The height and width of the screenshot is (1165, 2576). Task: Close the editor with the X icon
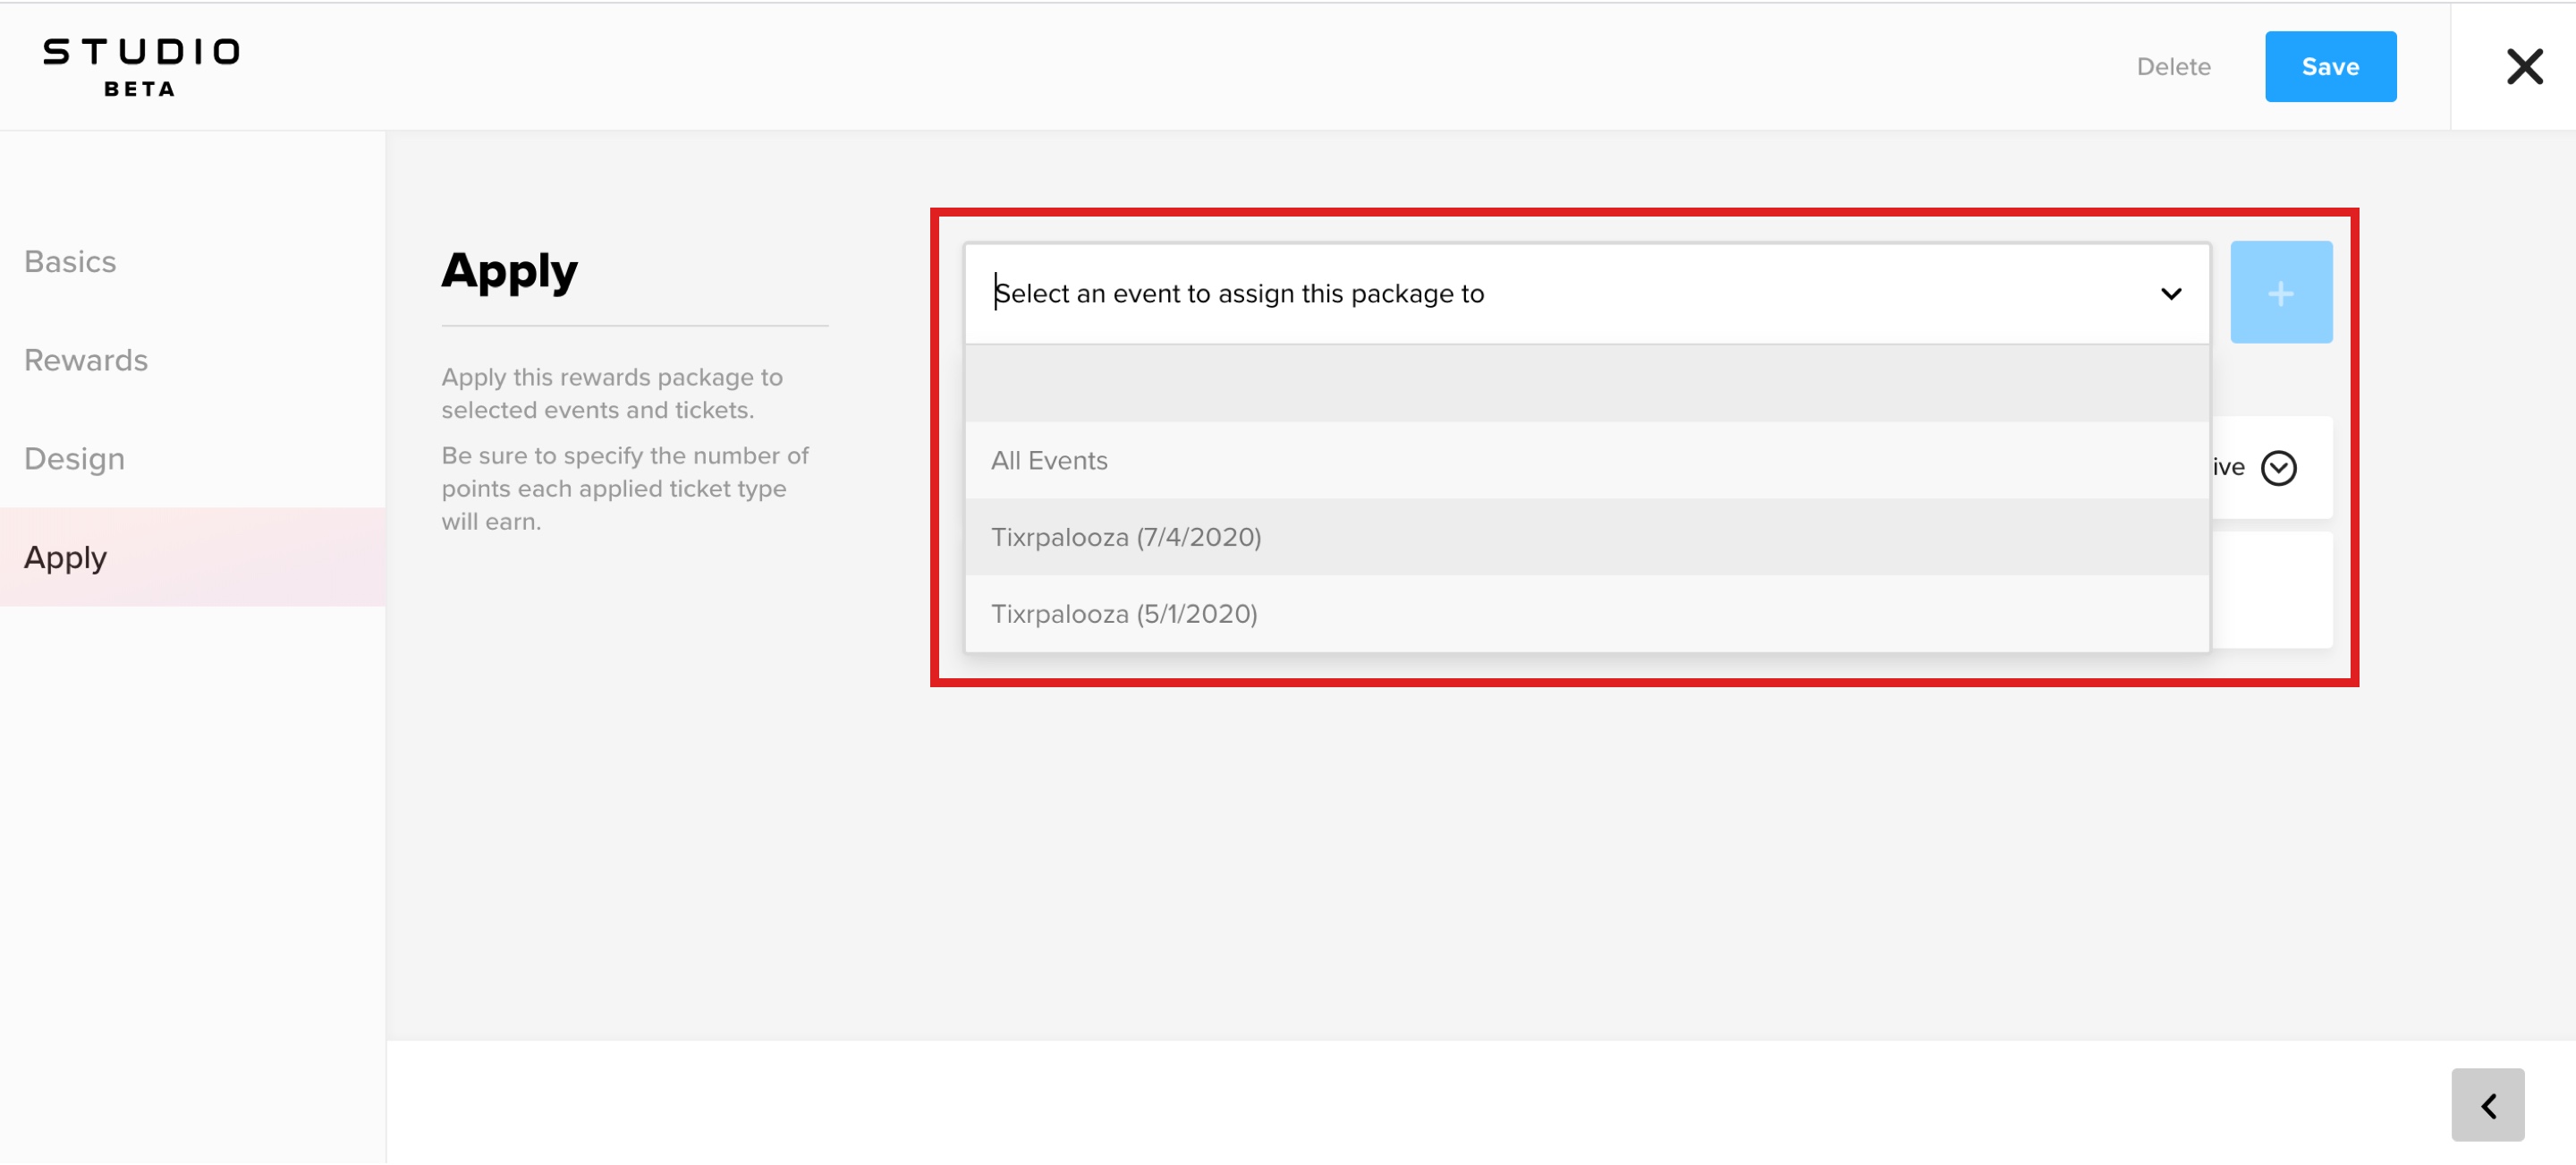[2524, 67]
